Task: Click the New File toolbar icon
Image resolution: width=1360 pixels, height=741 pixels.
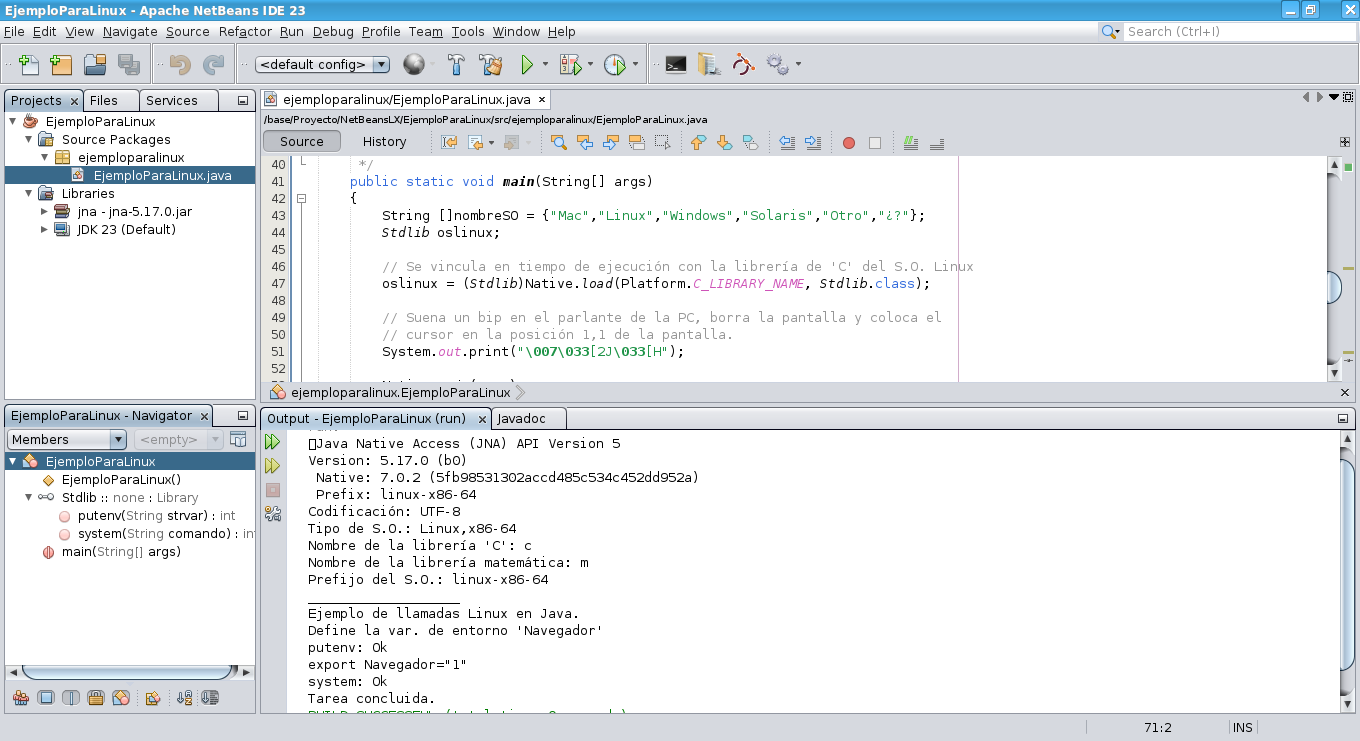Action: (x=29, y=65)
